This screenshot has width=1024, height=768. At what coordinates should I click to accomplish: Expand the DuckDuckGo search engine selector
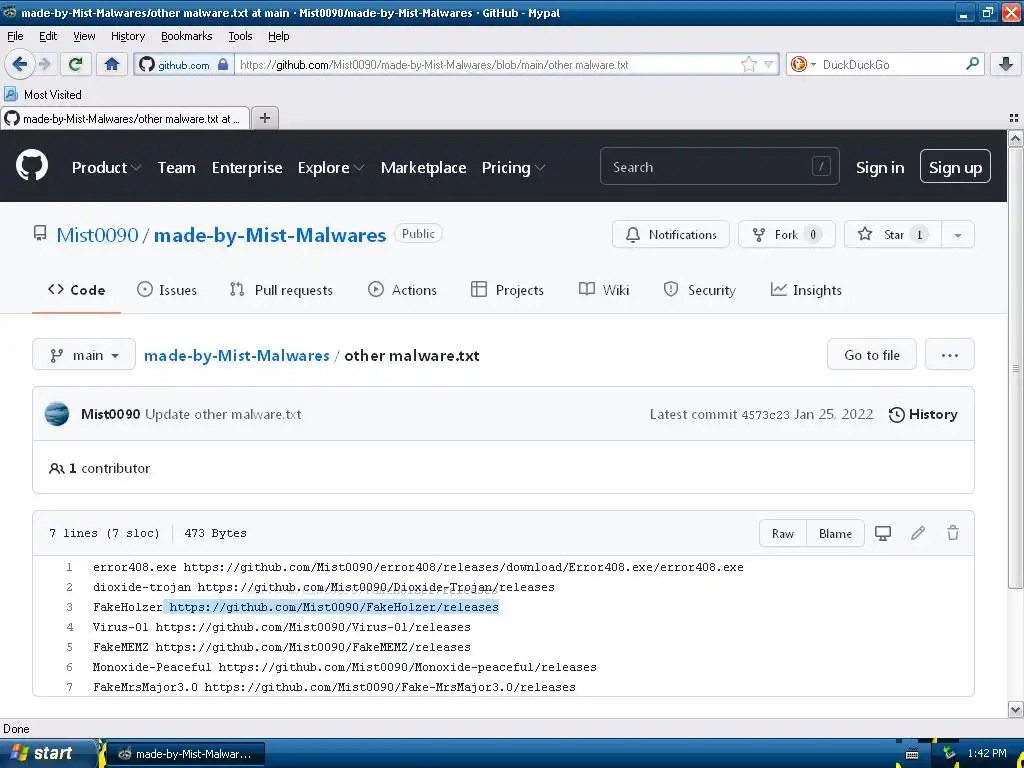(x=803, y=64)
